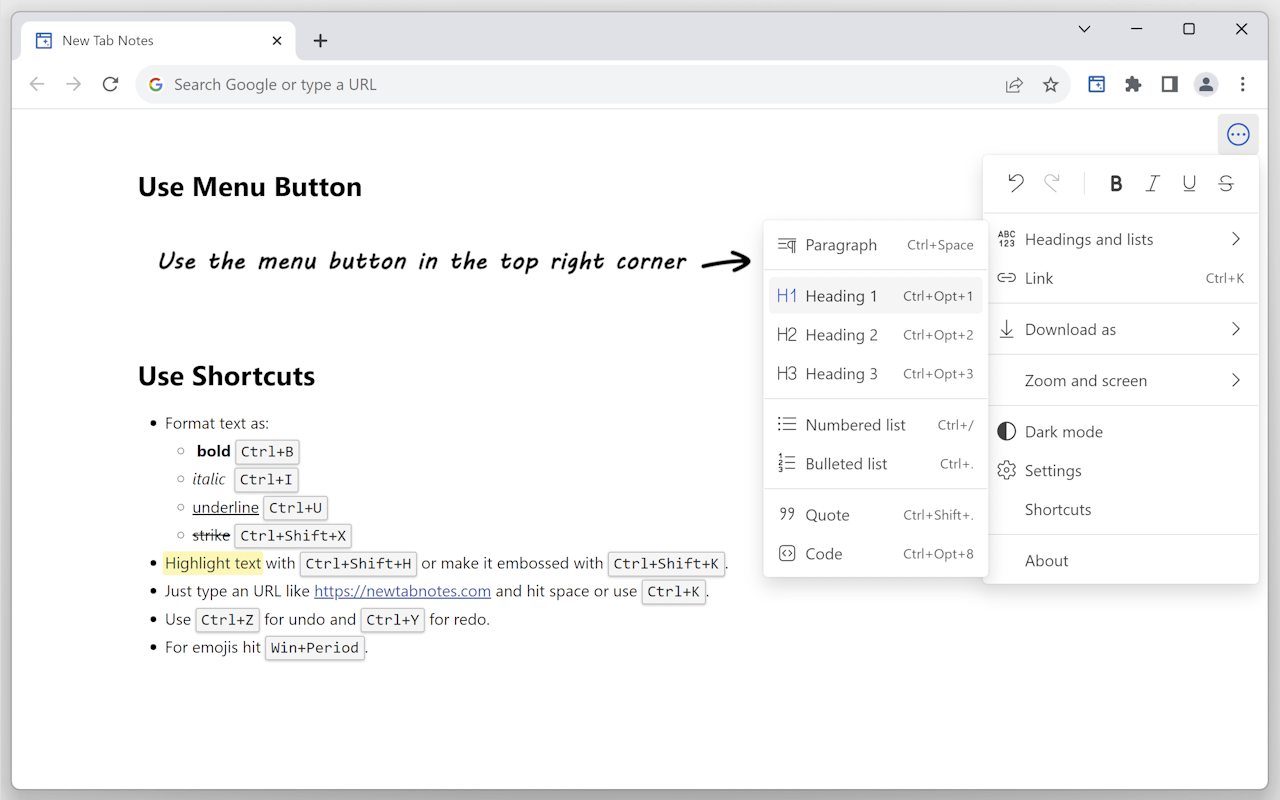Screen dimensions: 1280x800
Task: Open Settings from the menu
Action: [x=1053, y=470]
